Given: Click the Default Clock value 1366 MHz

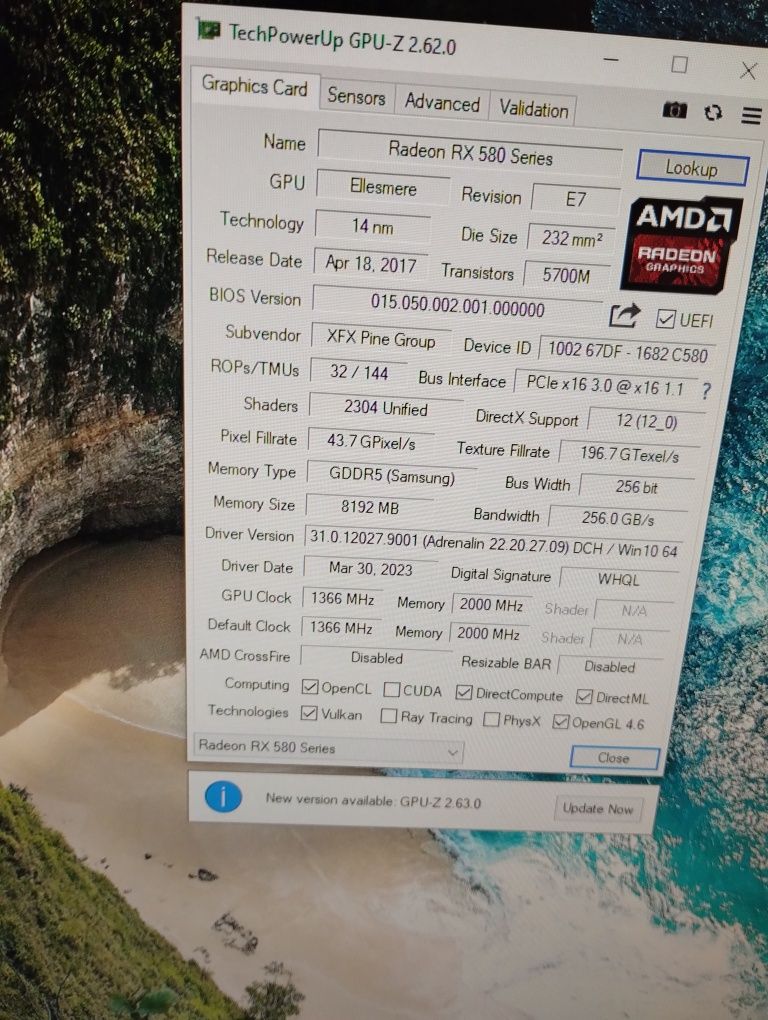Looking at the screenshot, I should tap(341, 628).
